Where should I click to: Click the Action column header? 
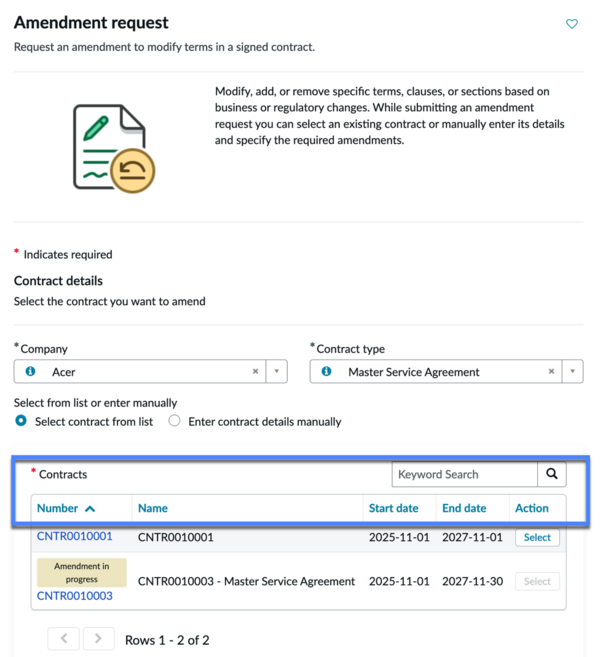pyautogui.click(x=532, y=508)
